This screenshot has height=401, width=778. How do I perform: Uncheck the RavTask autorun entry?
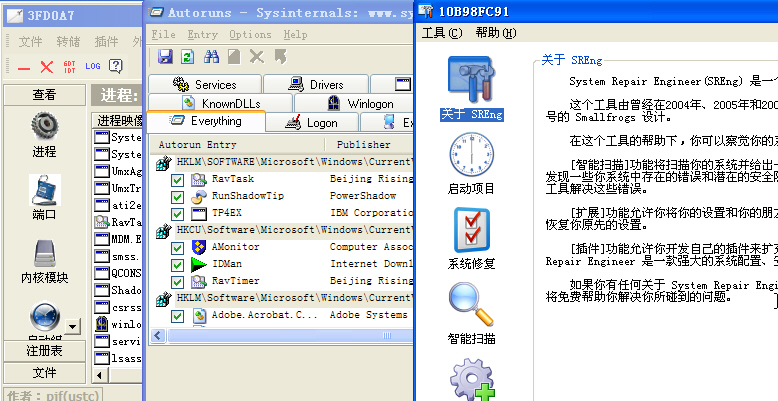click(x=177, y=180)
